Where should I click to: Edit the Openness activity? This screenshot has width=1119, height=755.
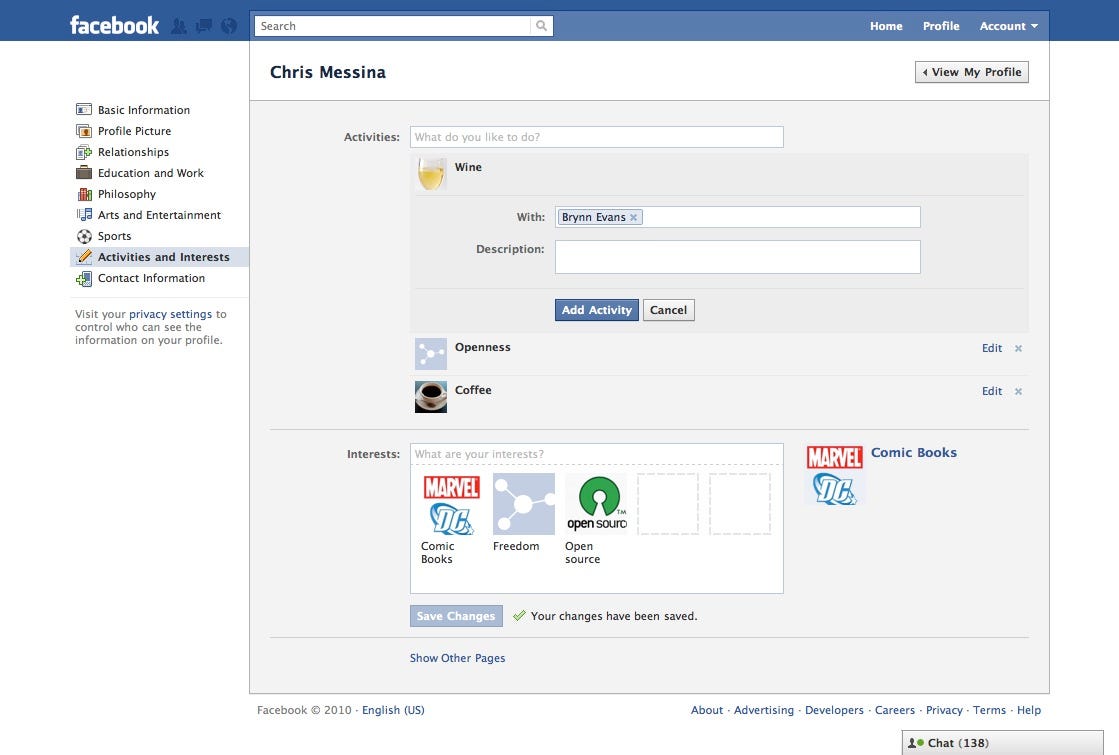[992, 348]
